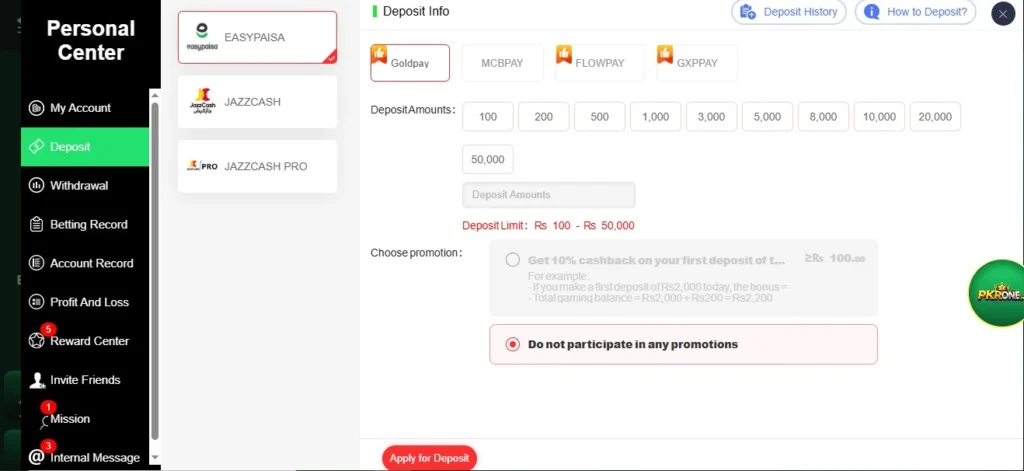
Task: Click the My Account sidebar icon
Action: tap(37, 108)
